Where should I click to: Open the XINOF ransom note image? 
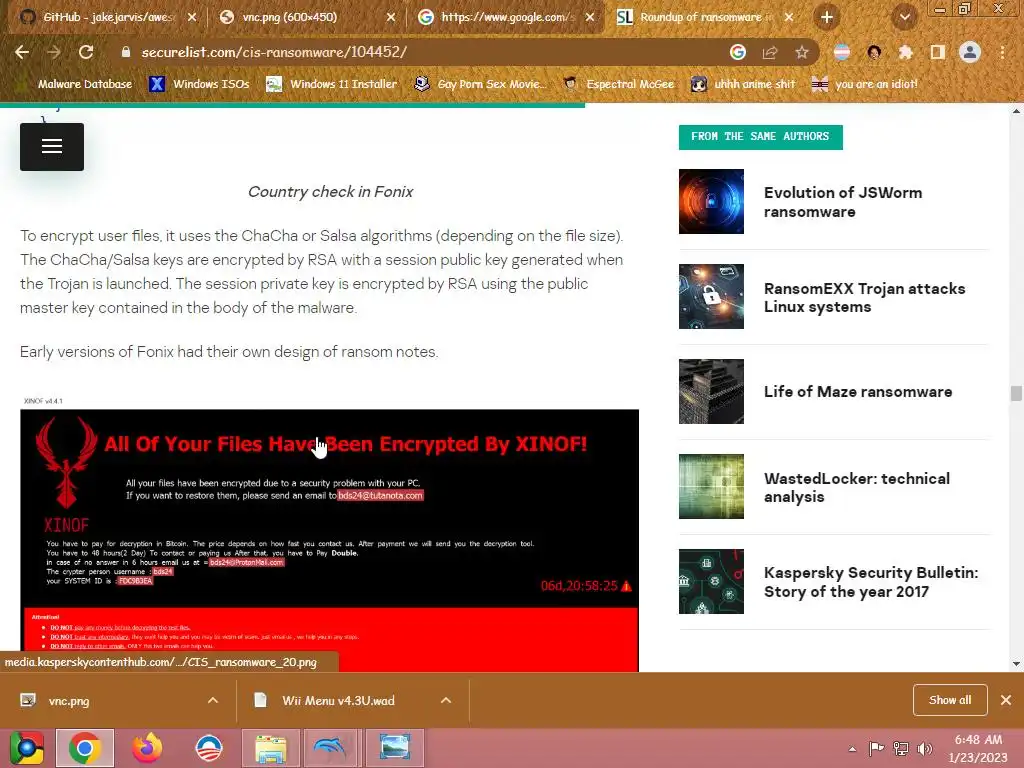[329, 532]
